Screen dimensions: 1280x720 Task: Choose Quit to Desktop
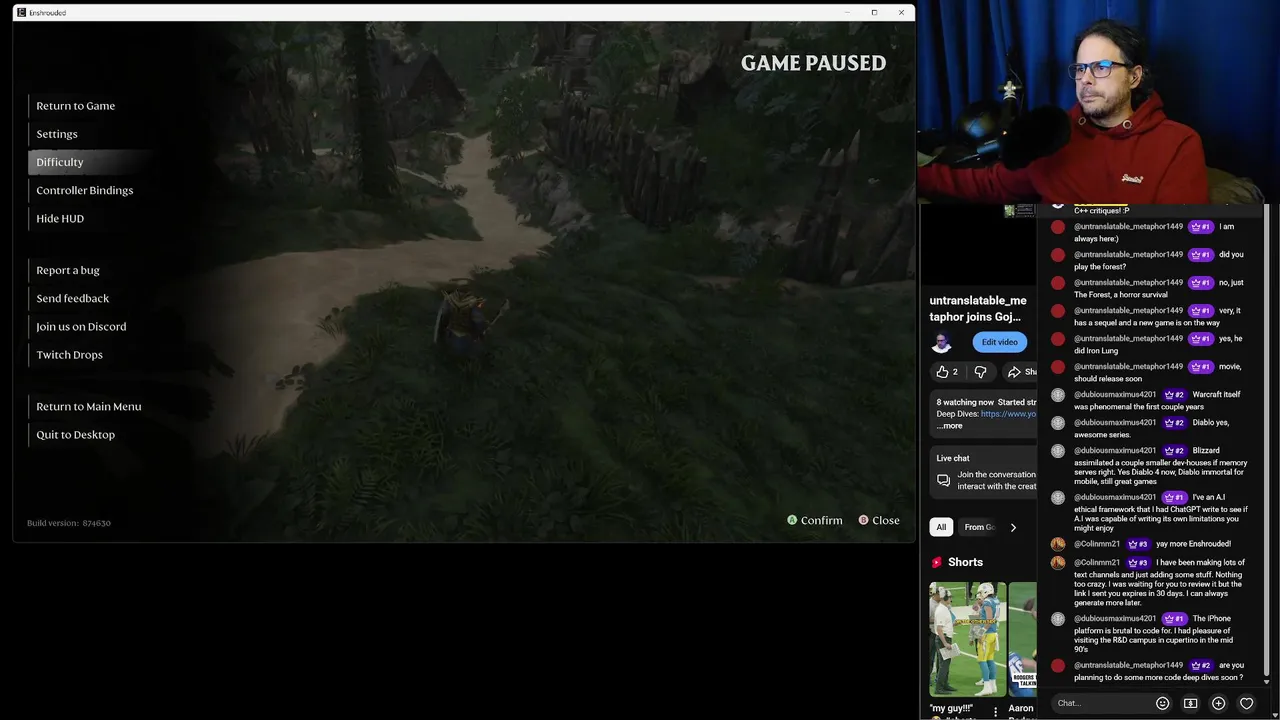76,434
